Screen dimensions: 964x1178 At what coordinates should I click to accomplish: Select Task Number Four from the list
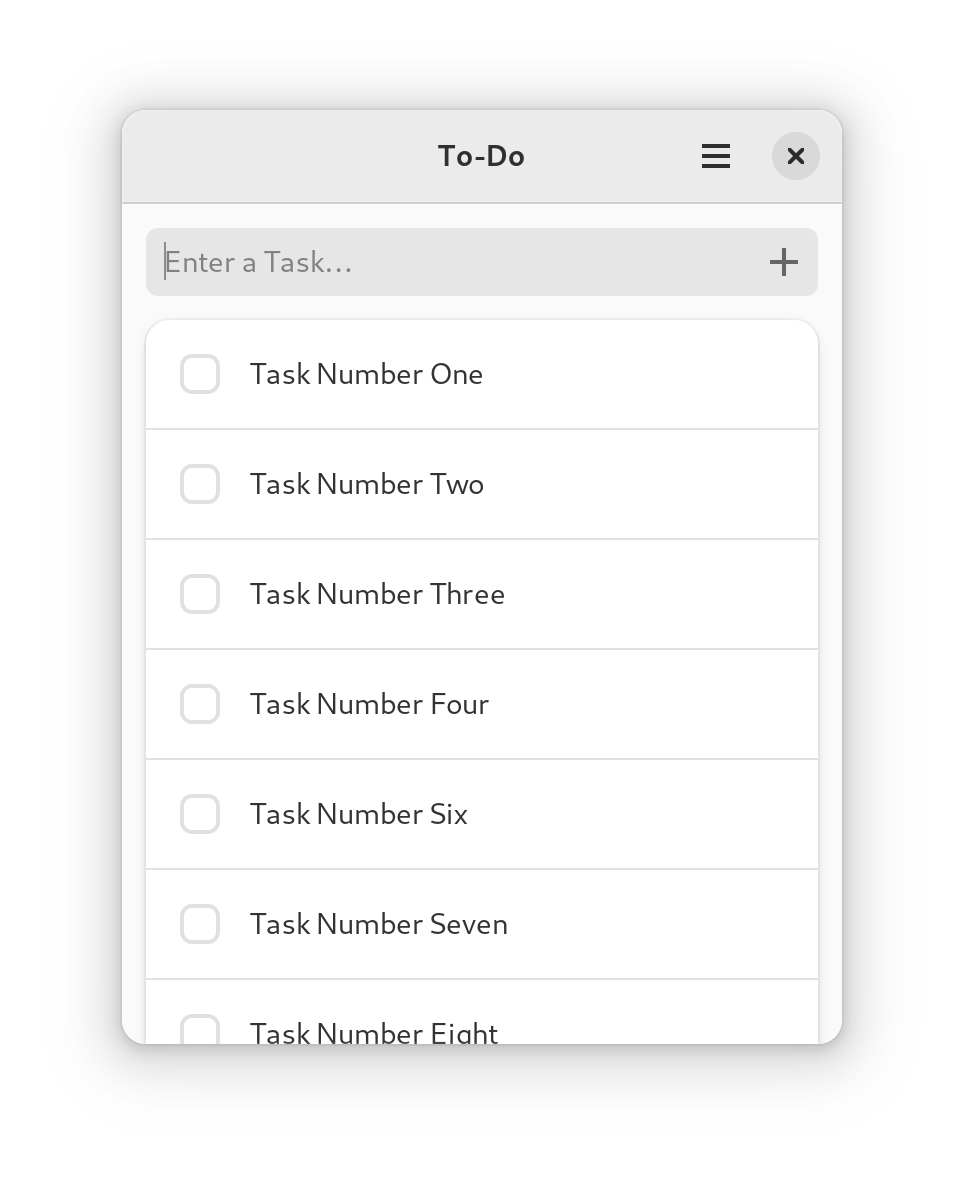click(x=369, y=704)
